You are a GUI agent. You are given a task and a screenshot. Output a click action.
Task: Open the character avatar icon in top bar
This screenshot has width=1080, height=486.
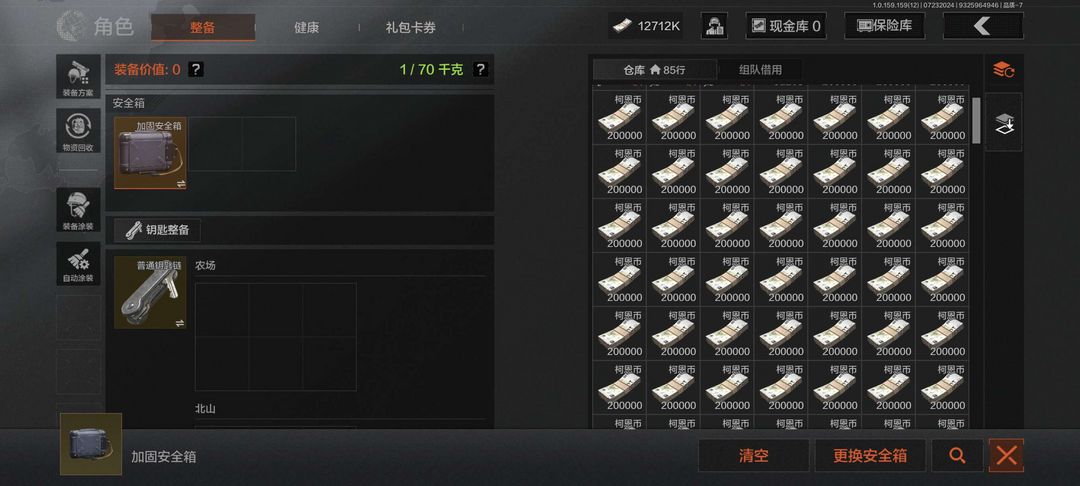click(x=714, y=26)
